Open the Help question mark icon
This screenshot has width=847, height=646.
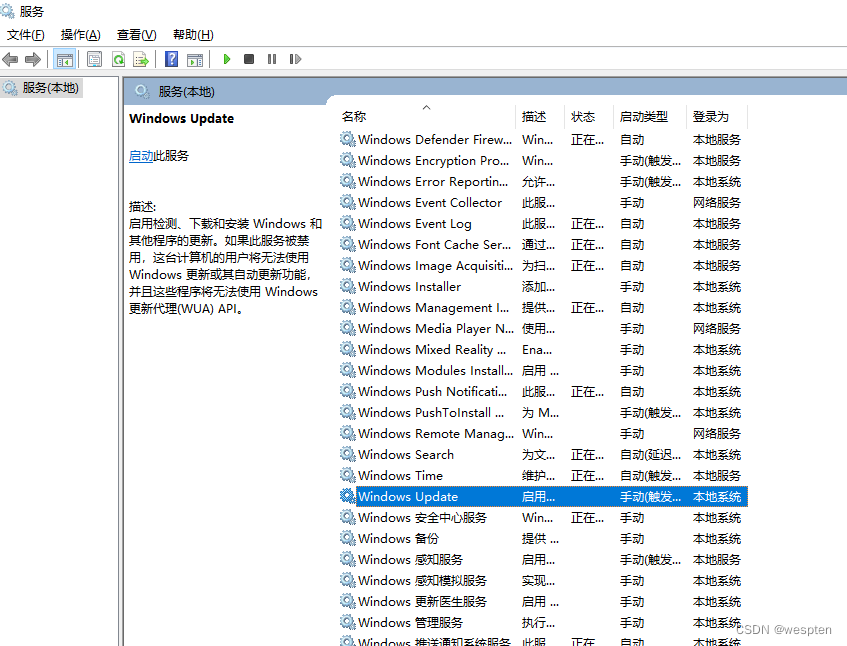(x=171, y=59)
